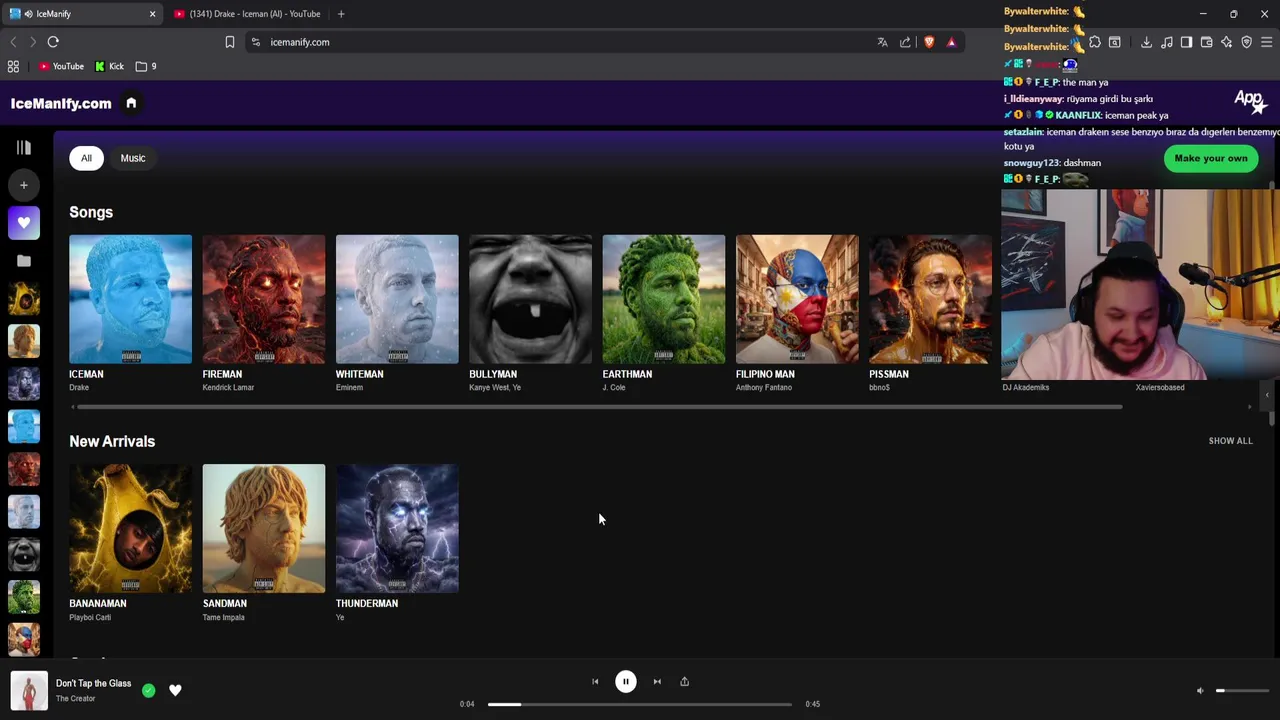Open the WHITEMAN album cover
Viewport: 1280px width, 720px height.
coord(397,299)
